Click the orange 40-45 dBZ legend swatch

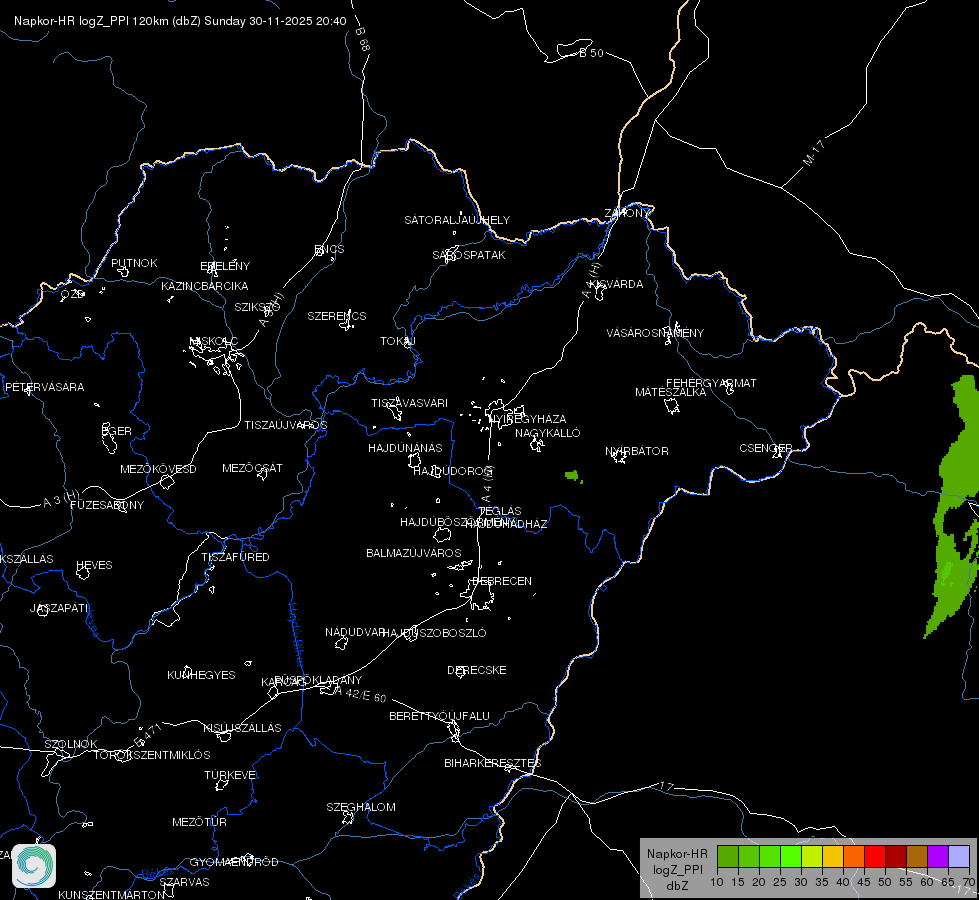tap(854, 856)
